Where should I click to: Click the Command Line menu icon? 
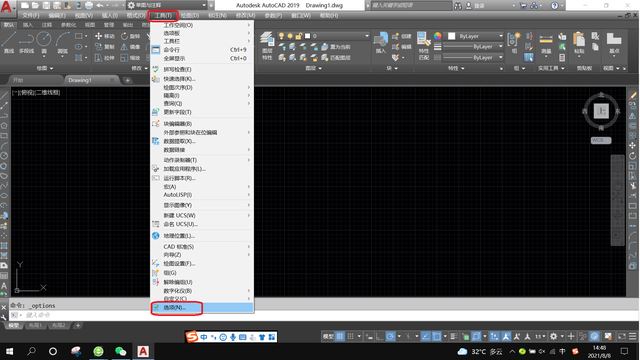point(156,50)
